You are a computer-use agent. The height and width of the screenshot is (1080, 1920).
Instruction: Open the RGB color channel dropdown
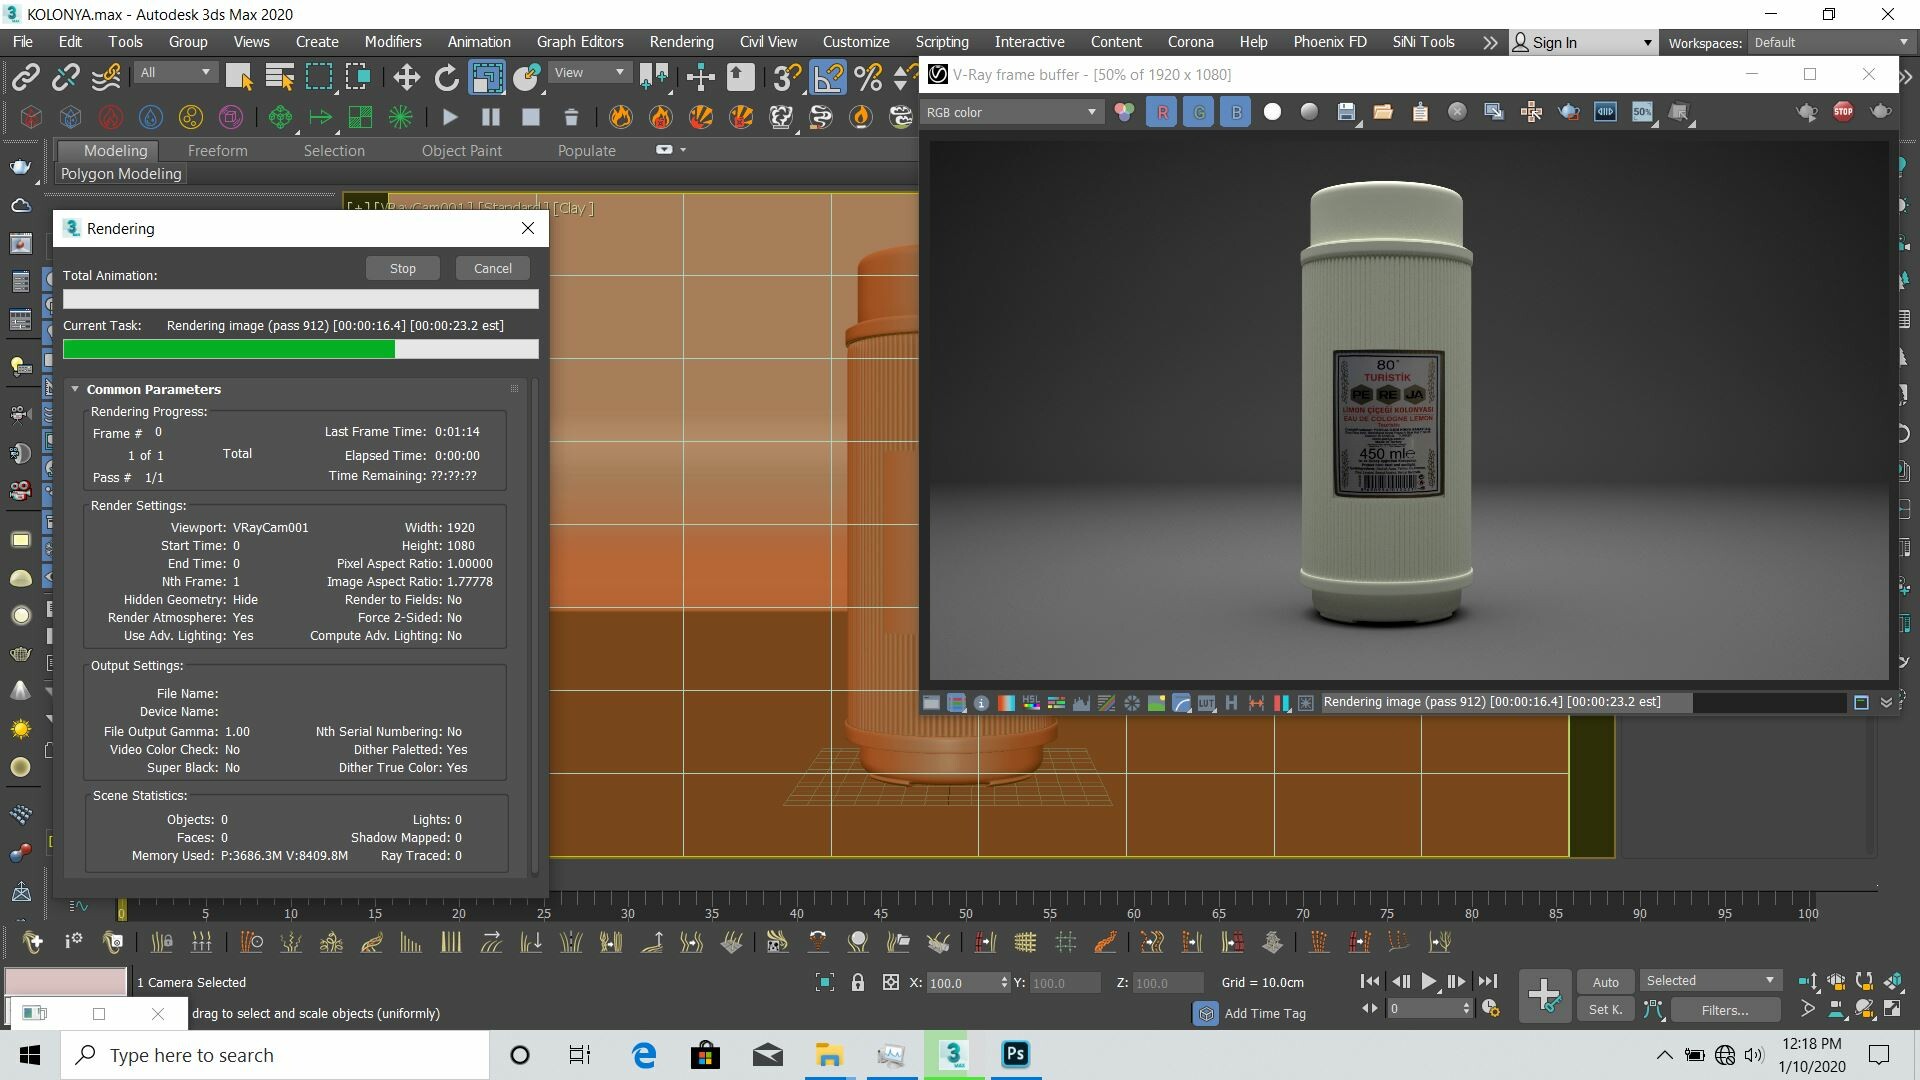point(1010,112)
